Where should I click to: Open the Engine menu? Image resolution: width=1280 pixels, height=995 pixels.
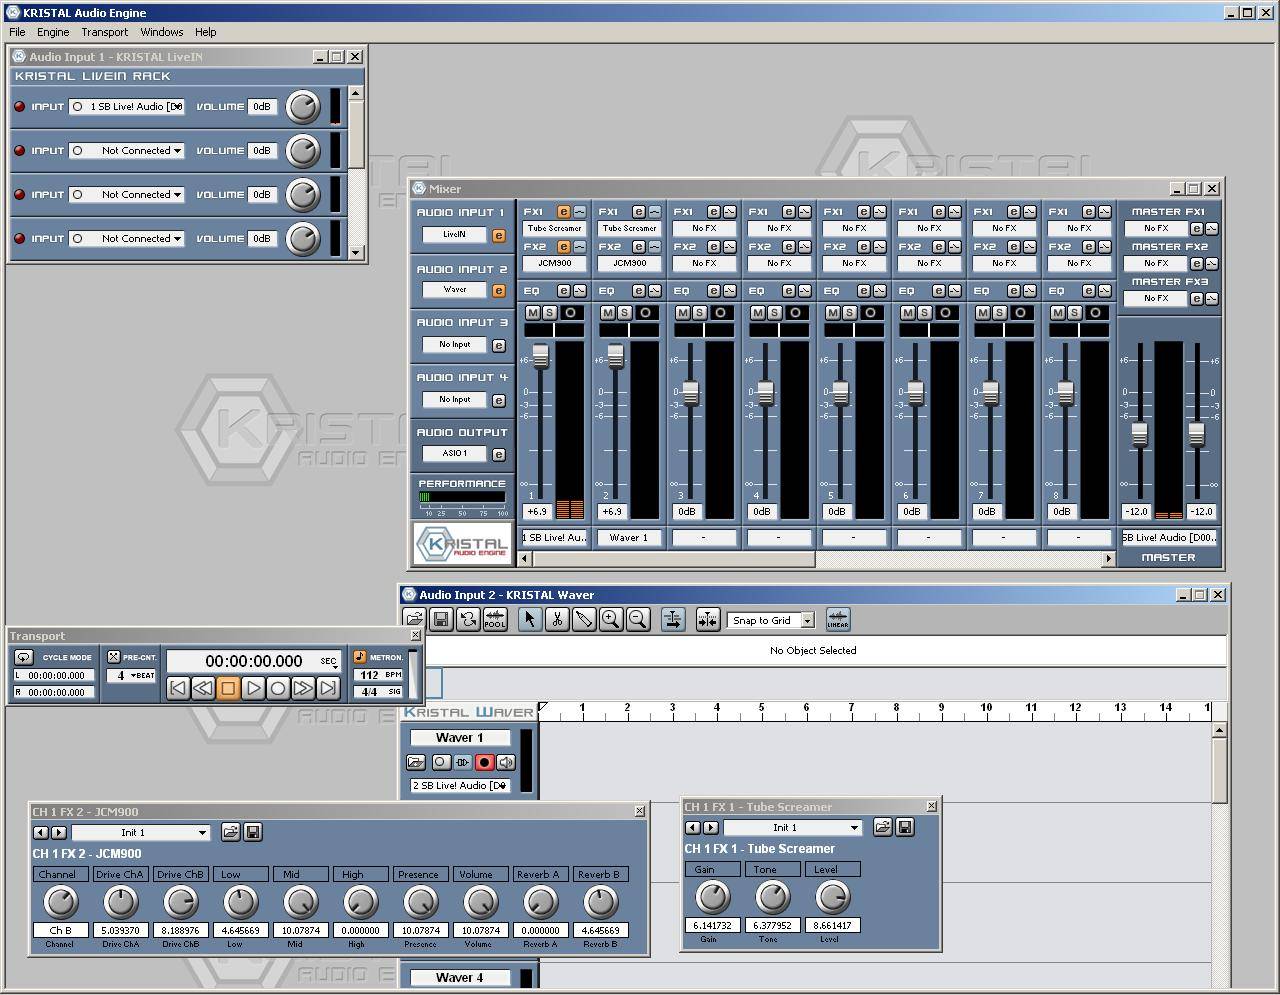(x=53, y=32)
